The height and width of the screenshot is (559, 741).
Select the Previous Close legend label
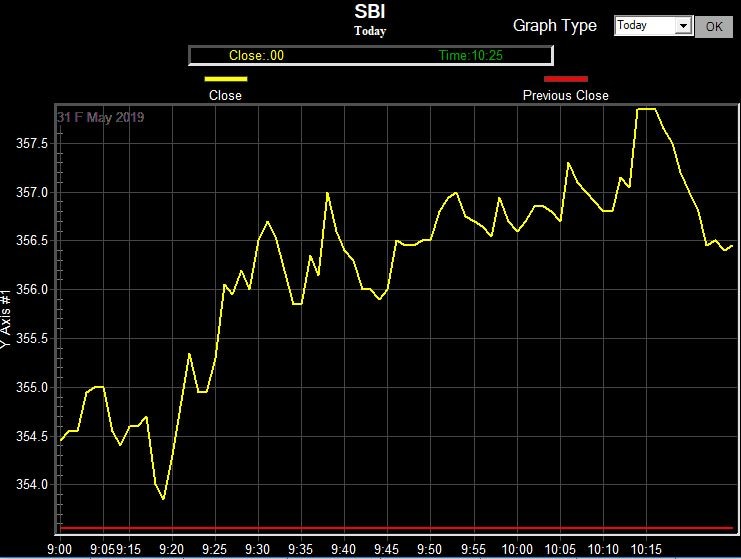coord(565,96)
